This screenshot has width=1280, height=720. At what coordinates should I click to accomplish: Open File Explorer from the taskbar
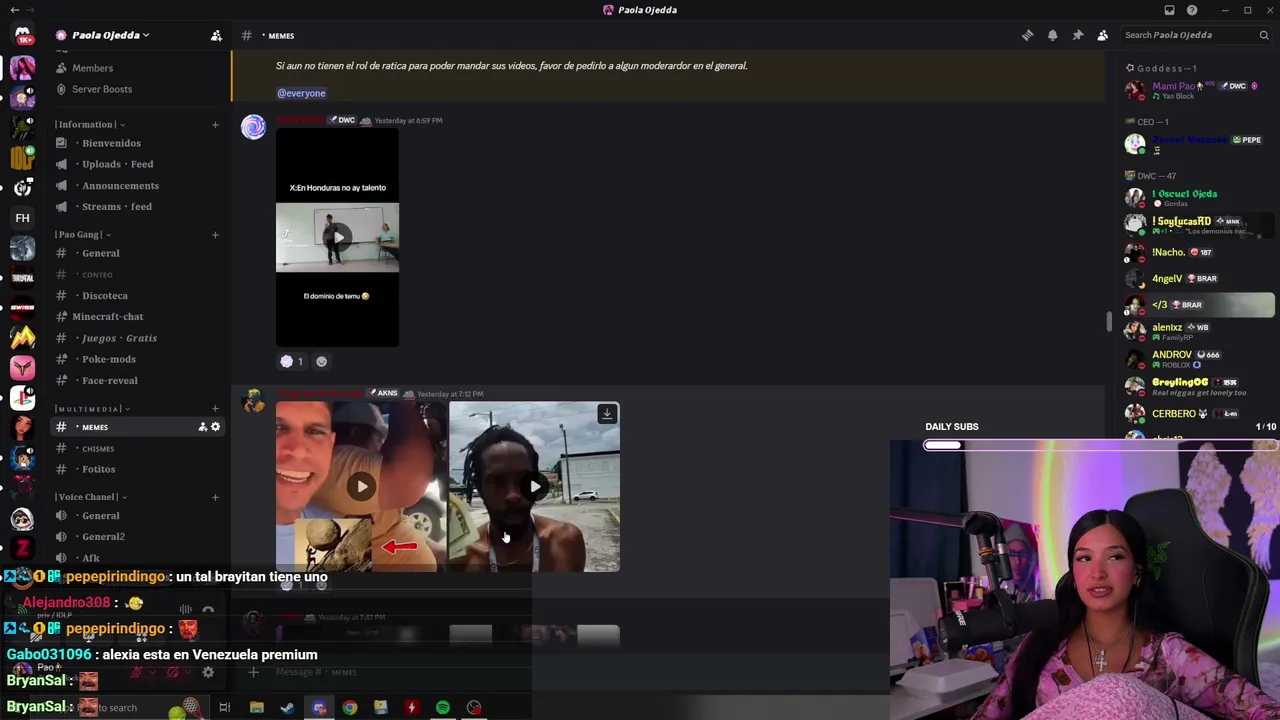pyautogui.click(x=256, y=708)
